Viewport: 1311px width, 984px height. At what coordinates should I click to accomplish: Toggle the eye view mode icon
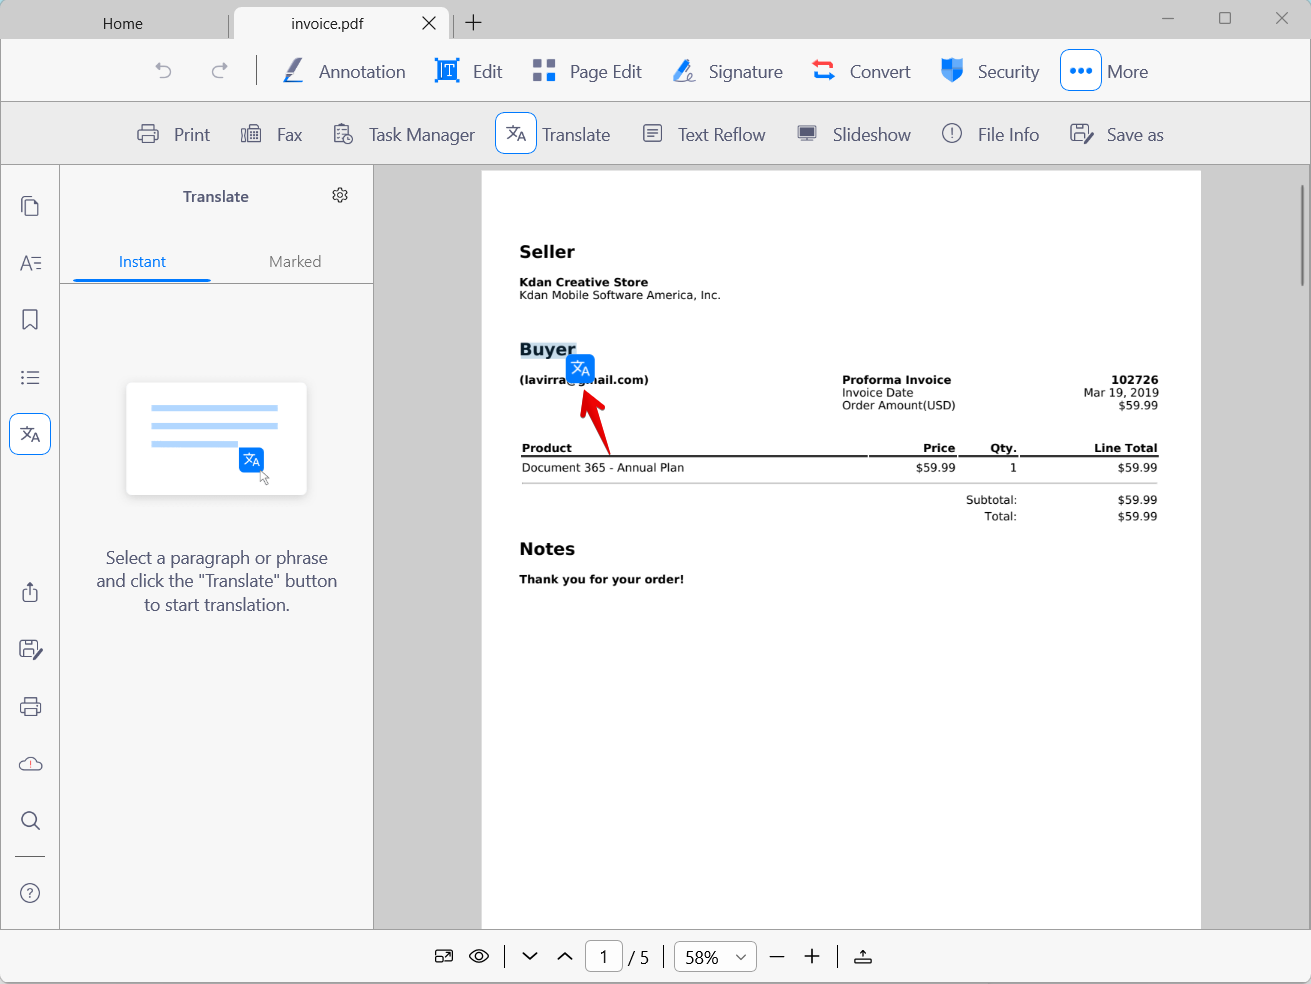(479, 956)
